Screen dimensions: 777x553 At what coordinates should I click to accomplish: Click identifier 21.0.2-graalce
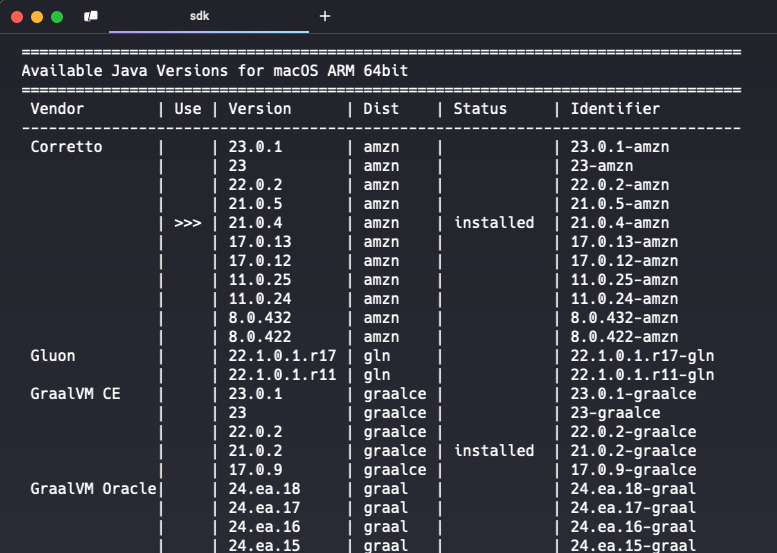coord(633,450)
